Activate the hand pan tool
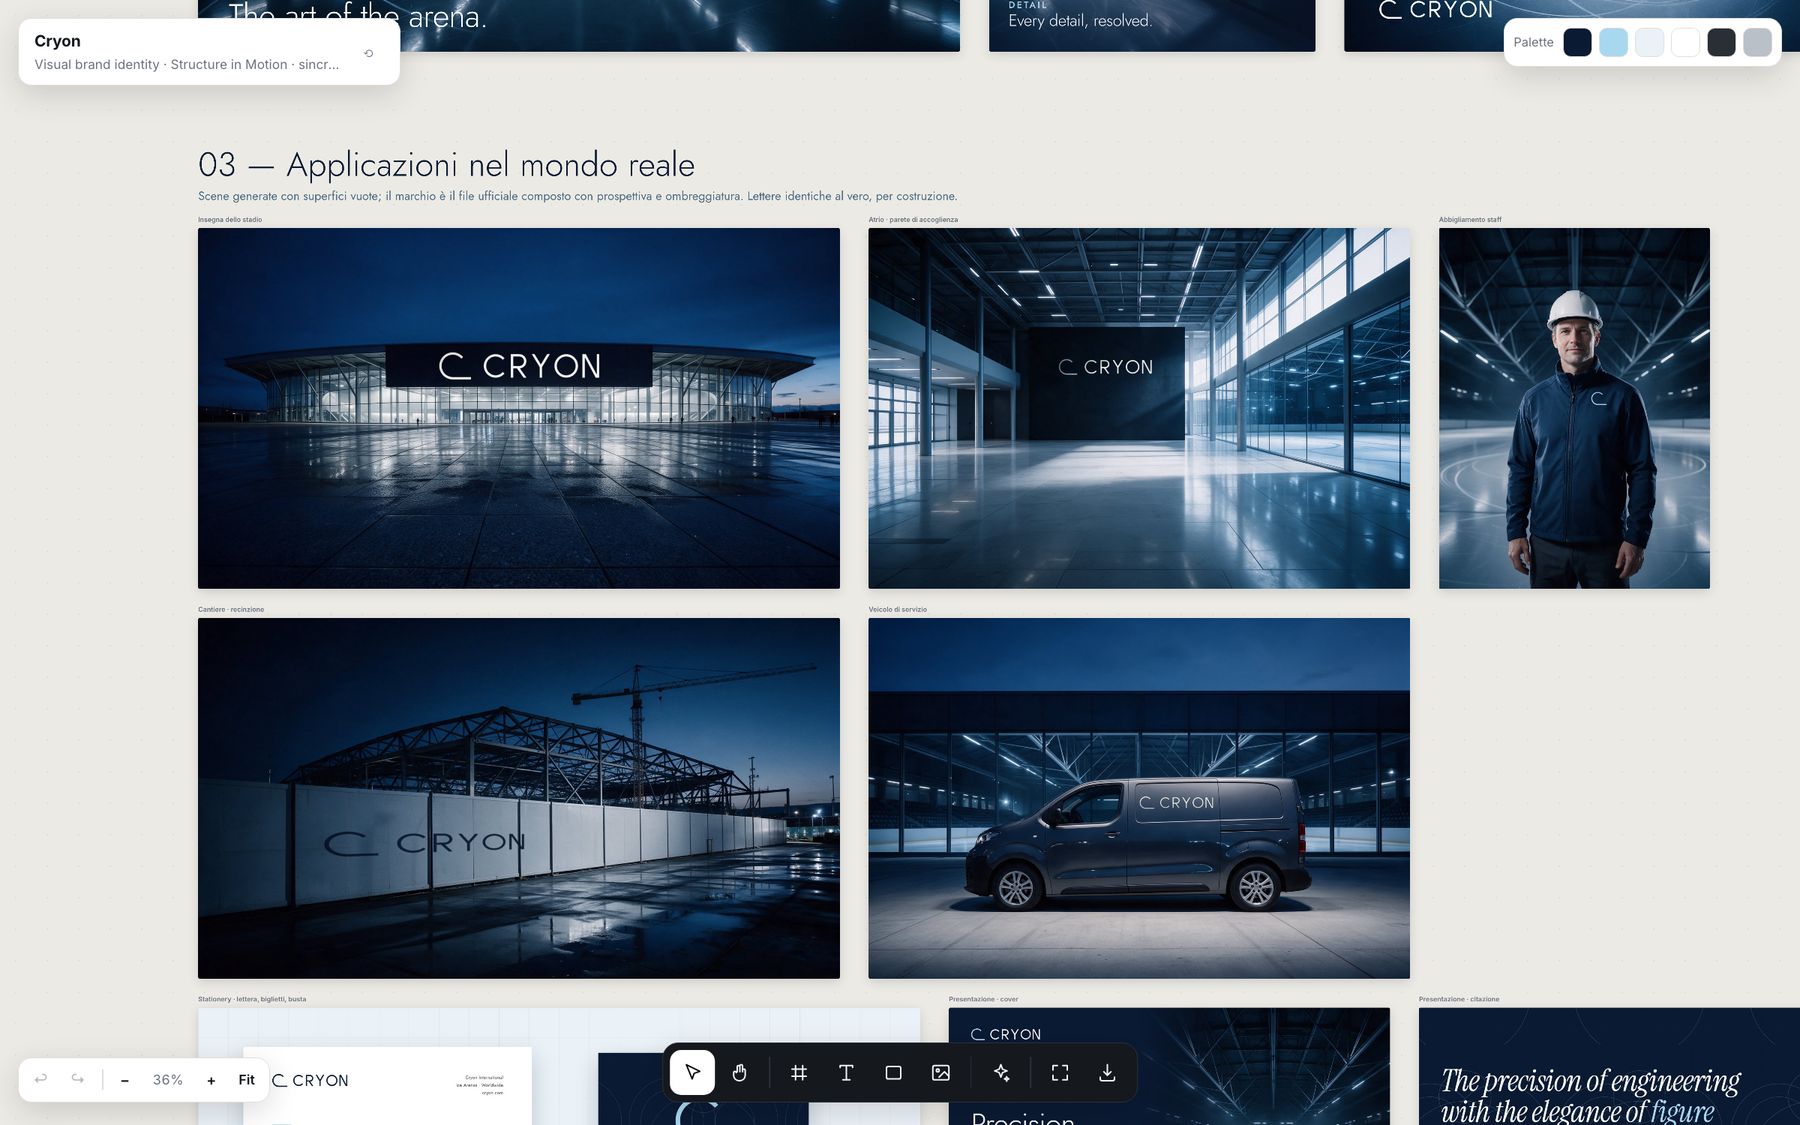Viewport: 1800px width, 1125px height. 739,1072
